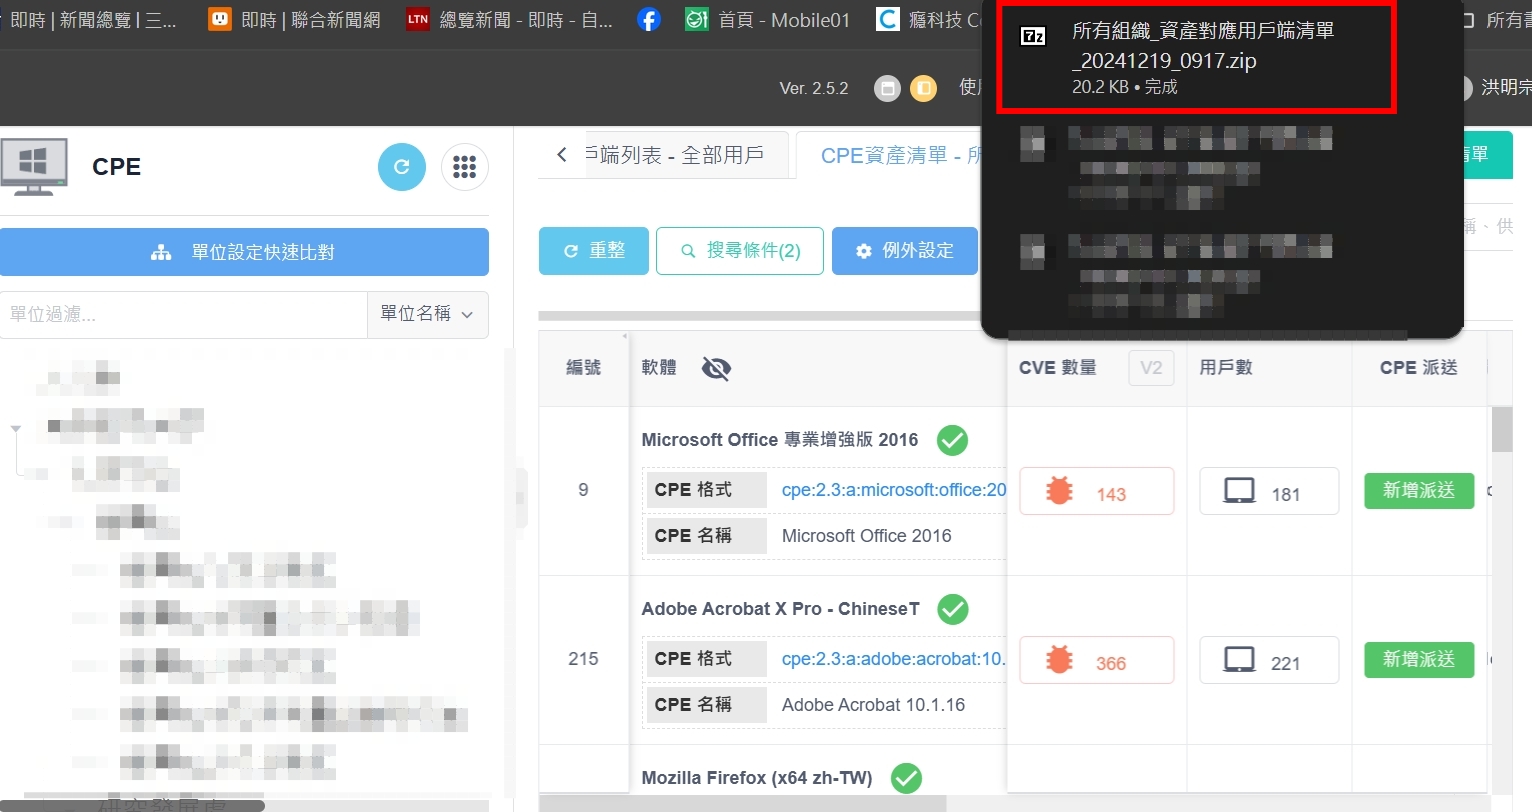Image resolution: width=1532 pixels, height=812 pixels.
Task: Open the 聯合新聞網 bookmark
Action: click(294, 20)
